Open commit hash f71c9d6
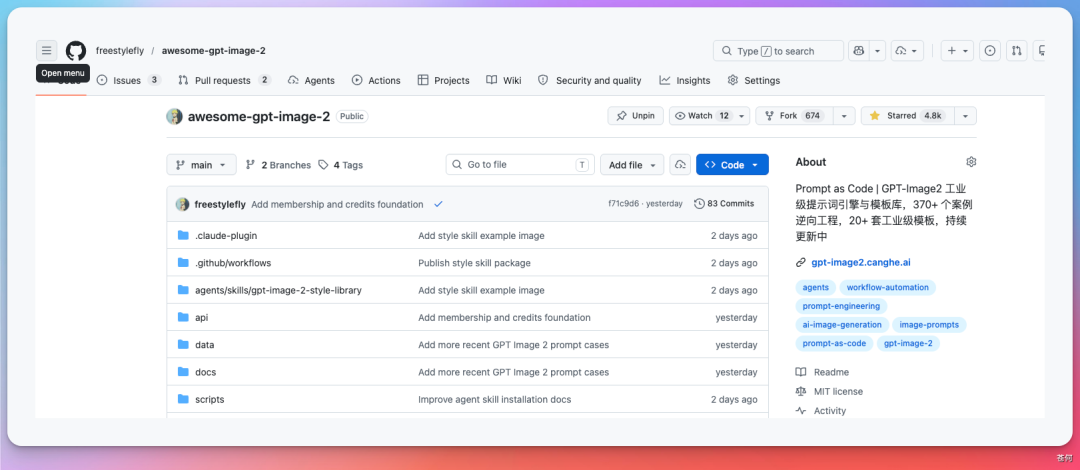The image size is (1080, 470). pos(623,204)
